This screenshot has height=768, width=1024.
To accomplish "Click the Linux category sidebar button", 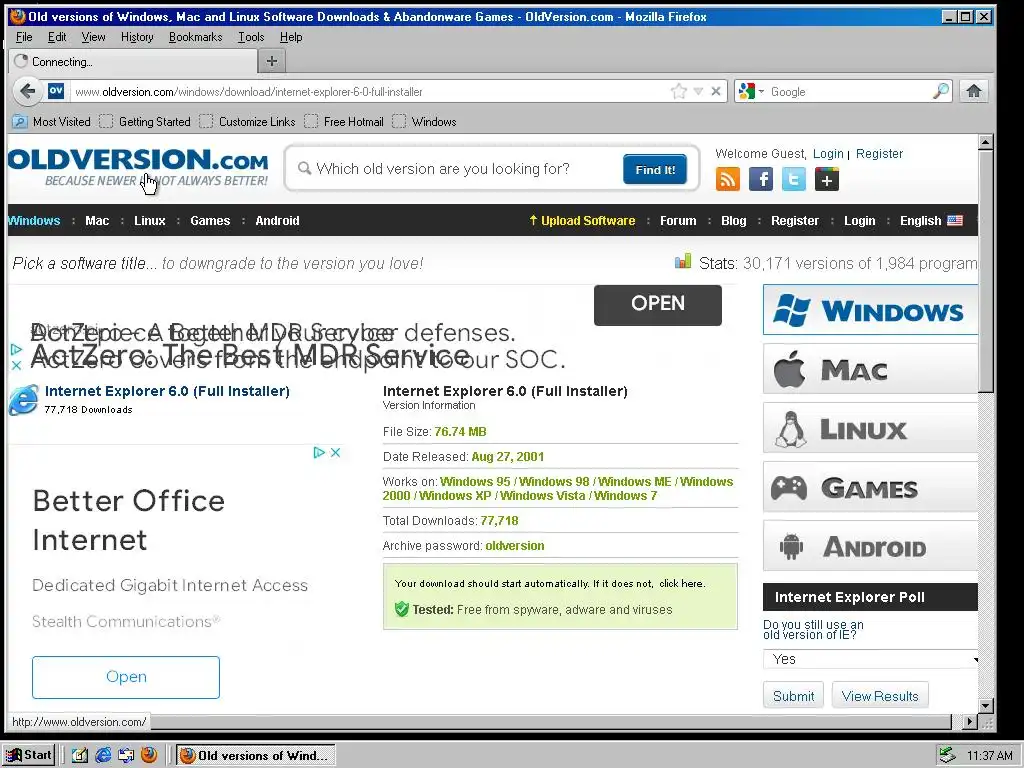I will [x=871, y=428].
